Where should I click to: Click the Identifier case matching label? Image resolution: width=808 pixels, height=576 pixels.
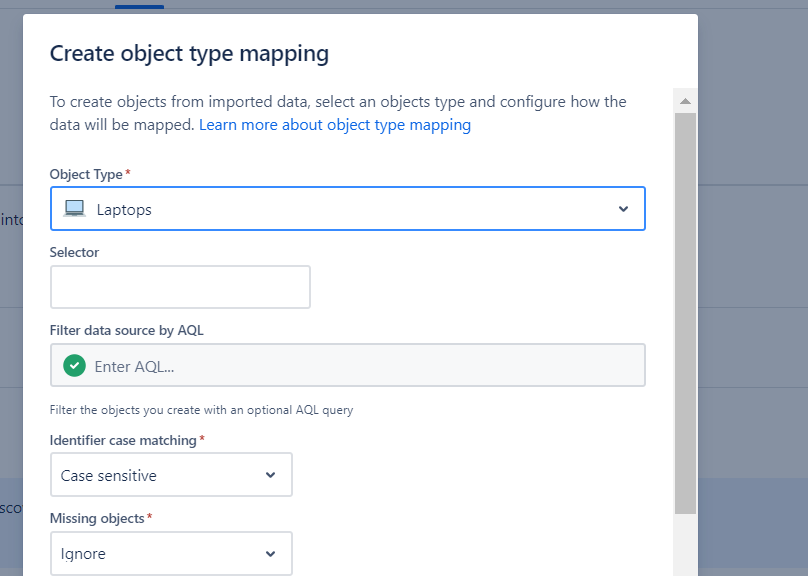[124, 440]
